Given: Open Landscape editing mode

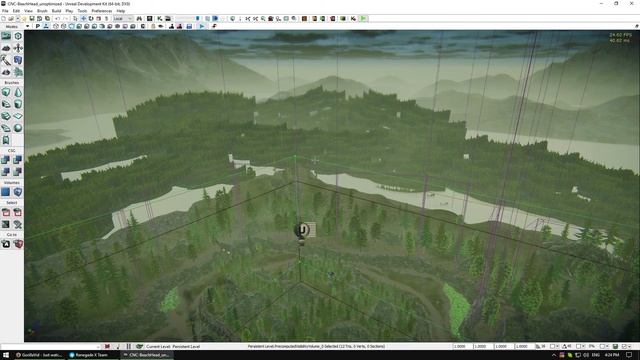Looking at the screenshot, I should [x=6, y=72].
